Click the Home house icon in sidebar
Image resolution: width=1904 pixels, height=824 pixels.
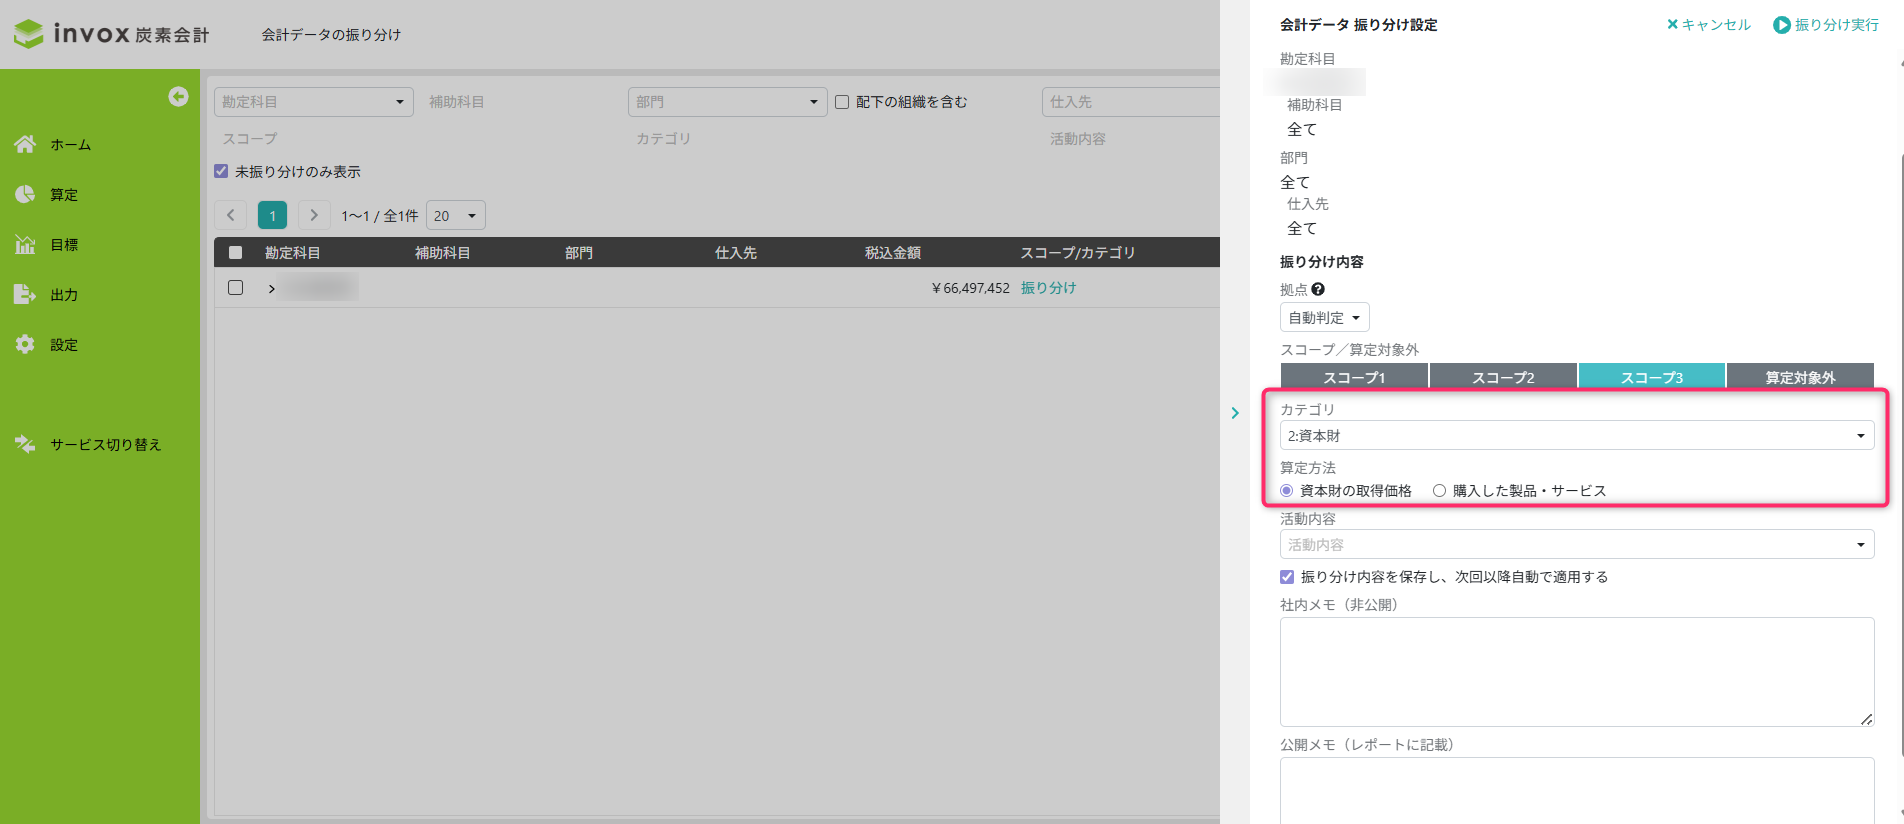[25, 144]
